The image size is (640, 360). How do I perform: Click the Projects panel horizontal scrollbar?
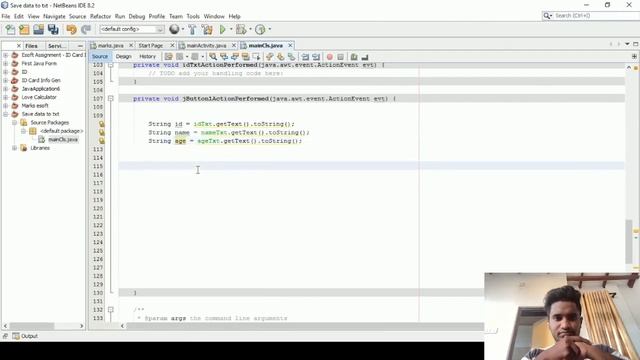[x=32, y=326]
